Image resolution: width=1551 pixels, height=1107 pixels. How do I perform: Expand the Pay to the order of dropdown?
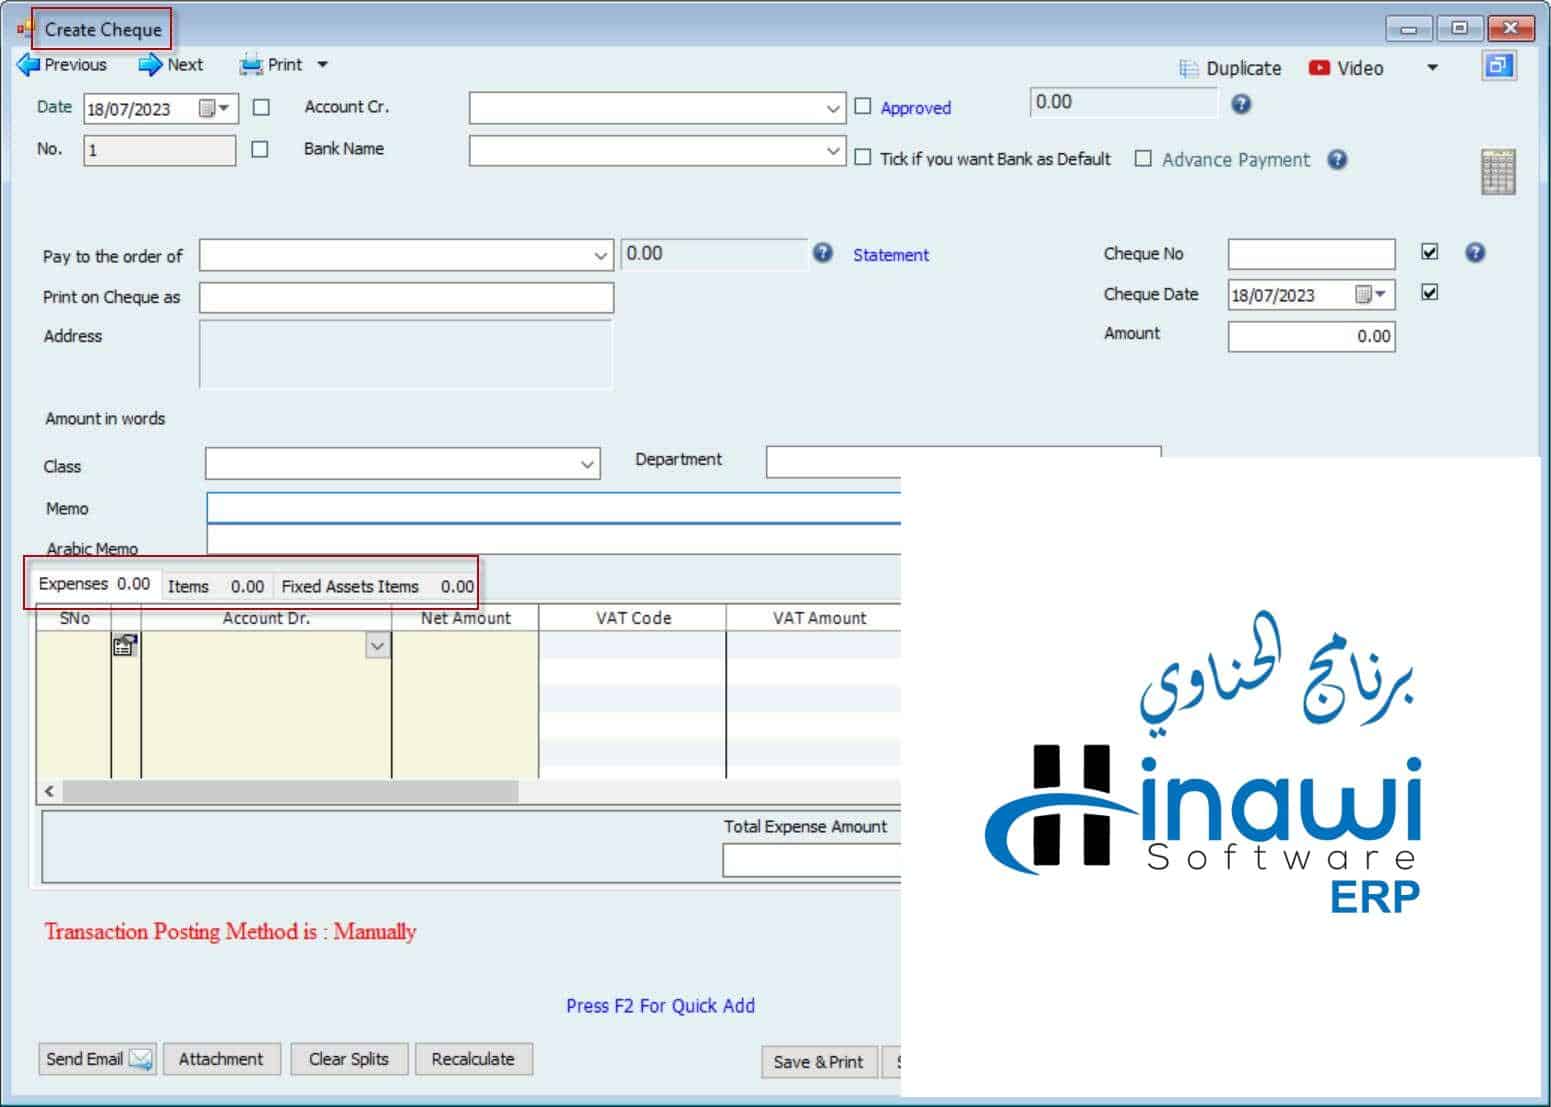pyautogui.click(x=600, y=256)
